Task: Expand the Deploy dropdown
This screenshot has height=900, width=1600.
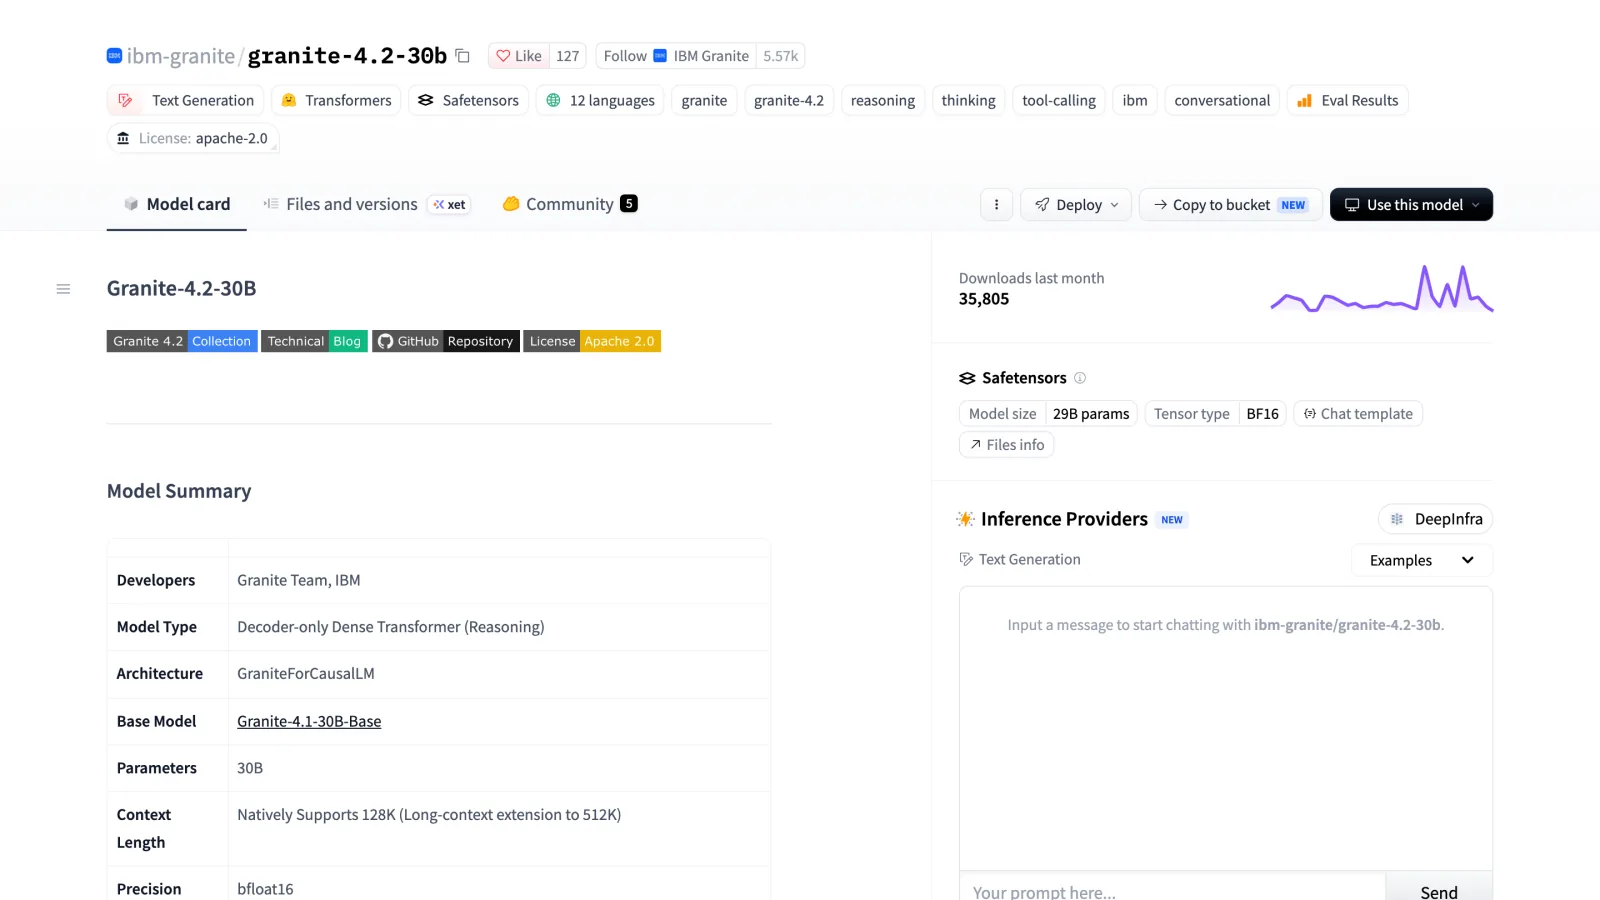Action: [1076, 205]
